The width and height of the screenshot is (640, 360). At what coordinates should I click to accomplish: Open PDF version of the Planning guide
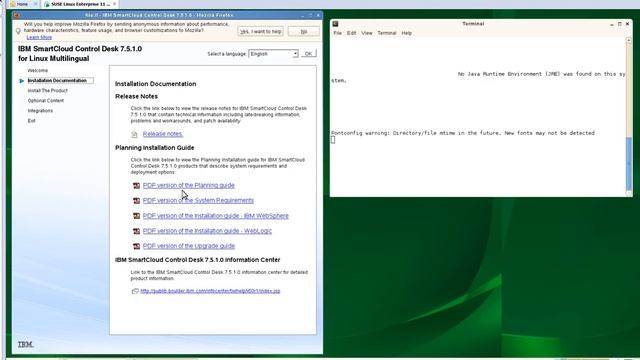[189, 185]
